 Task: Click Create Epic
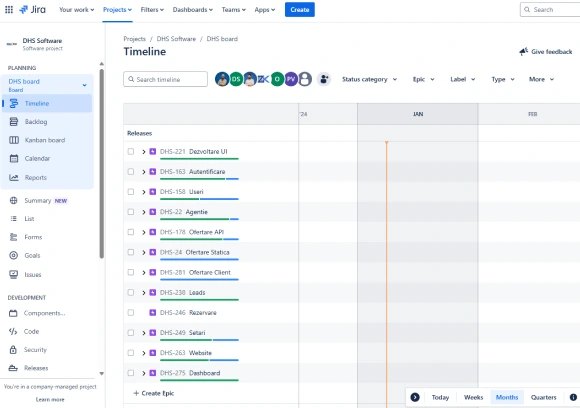coord(154,393)
